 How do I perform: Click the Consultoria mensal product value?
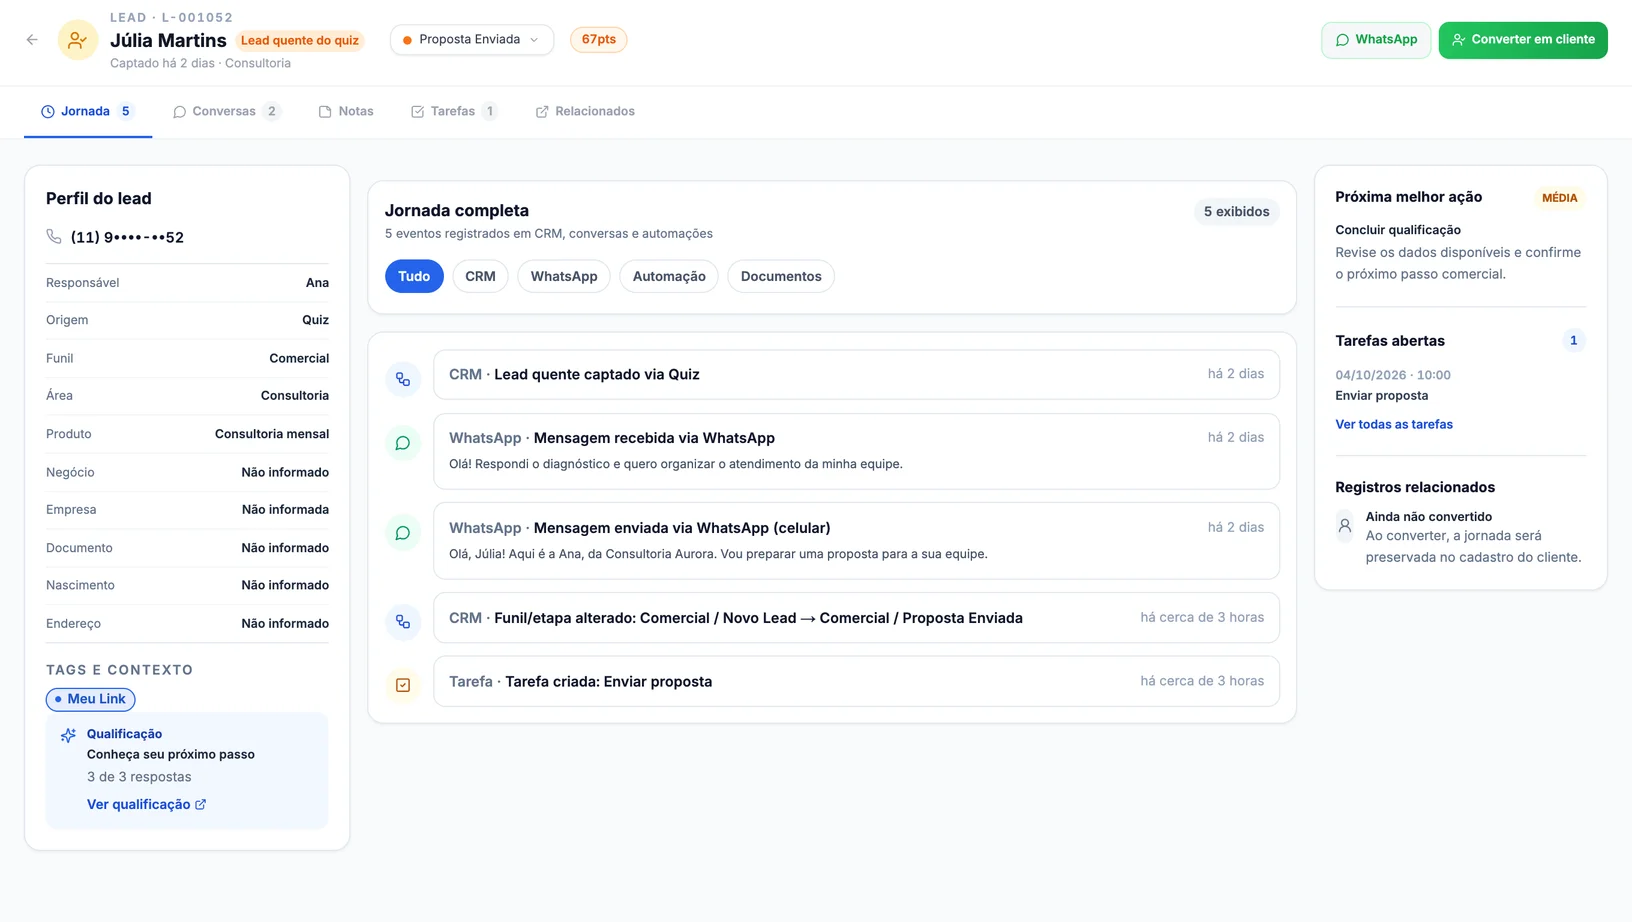coord(272,434)
